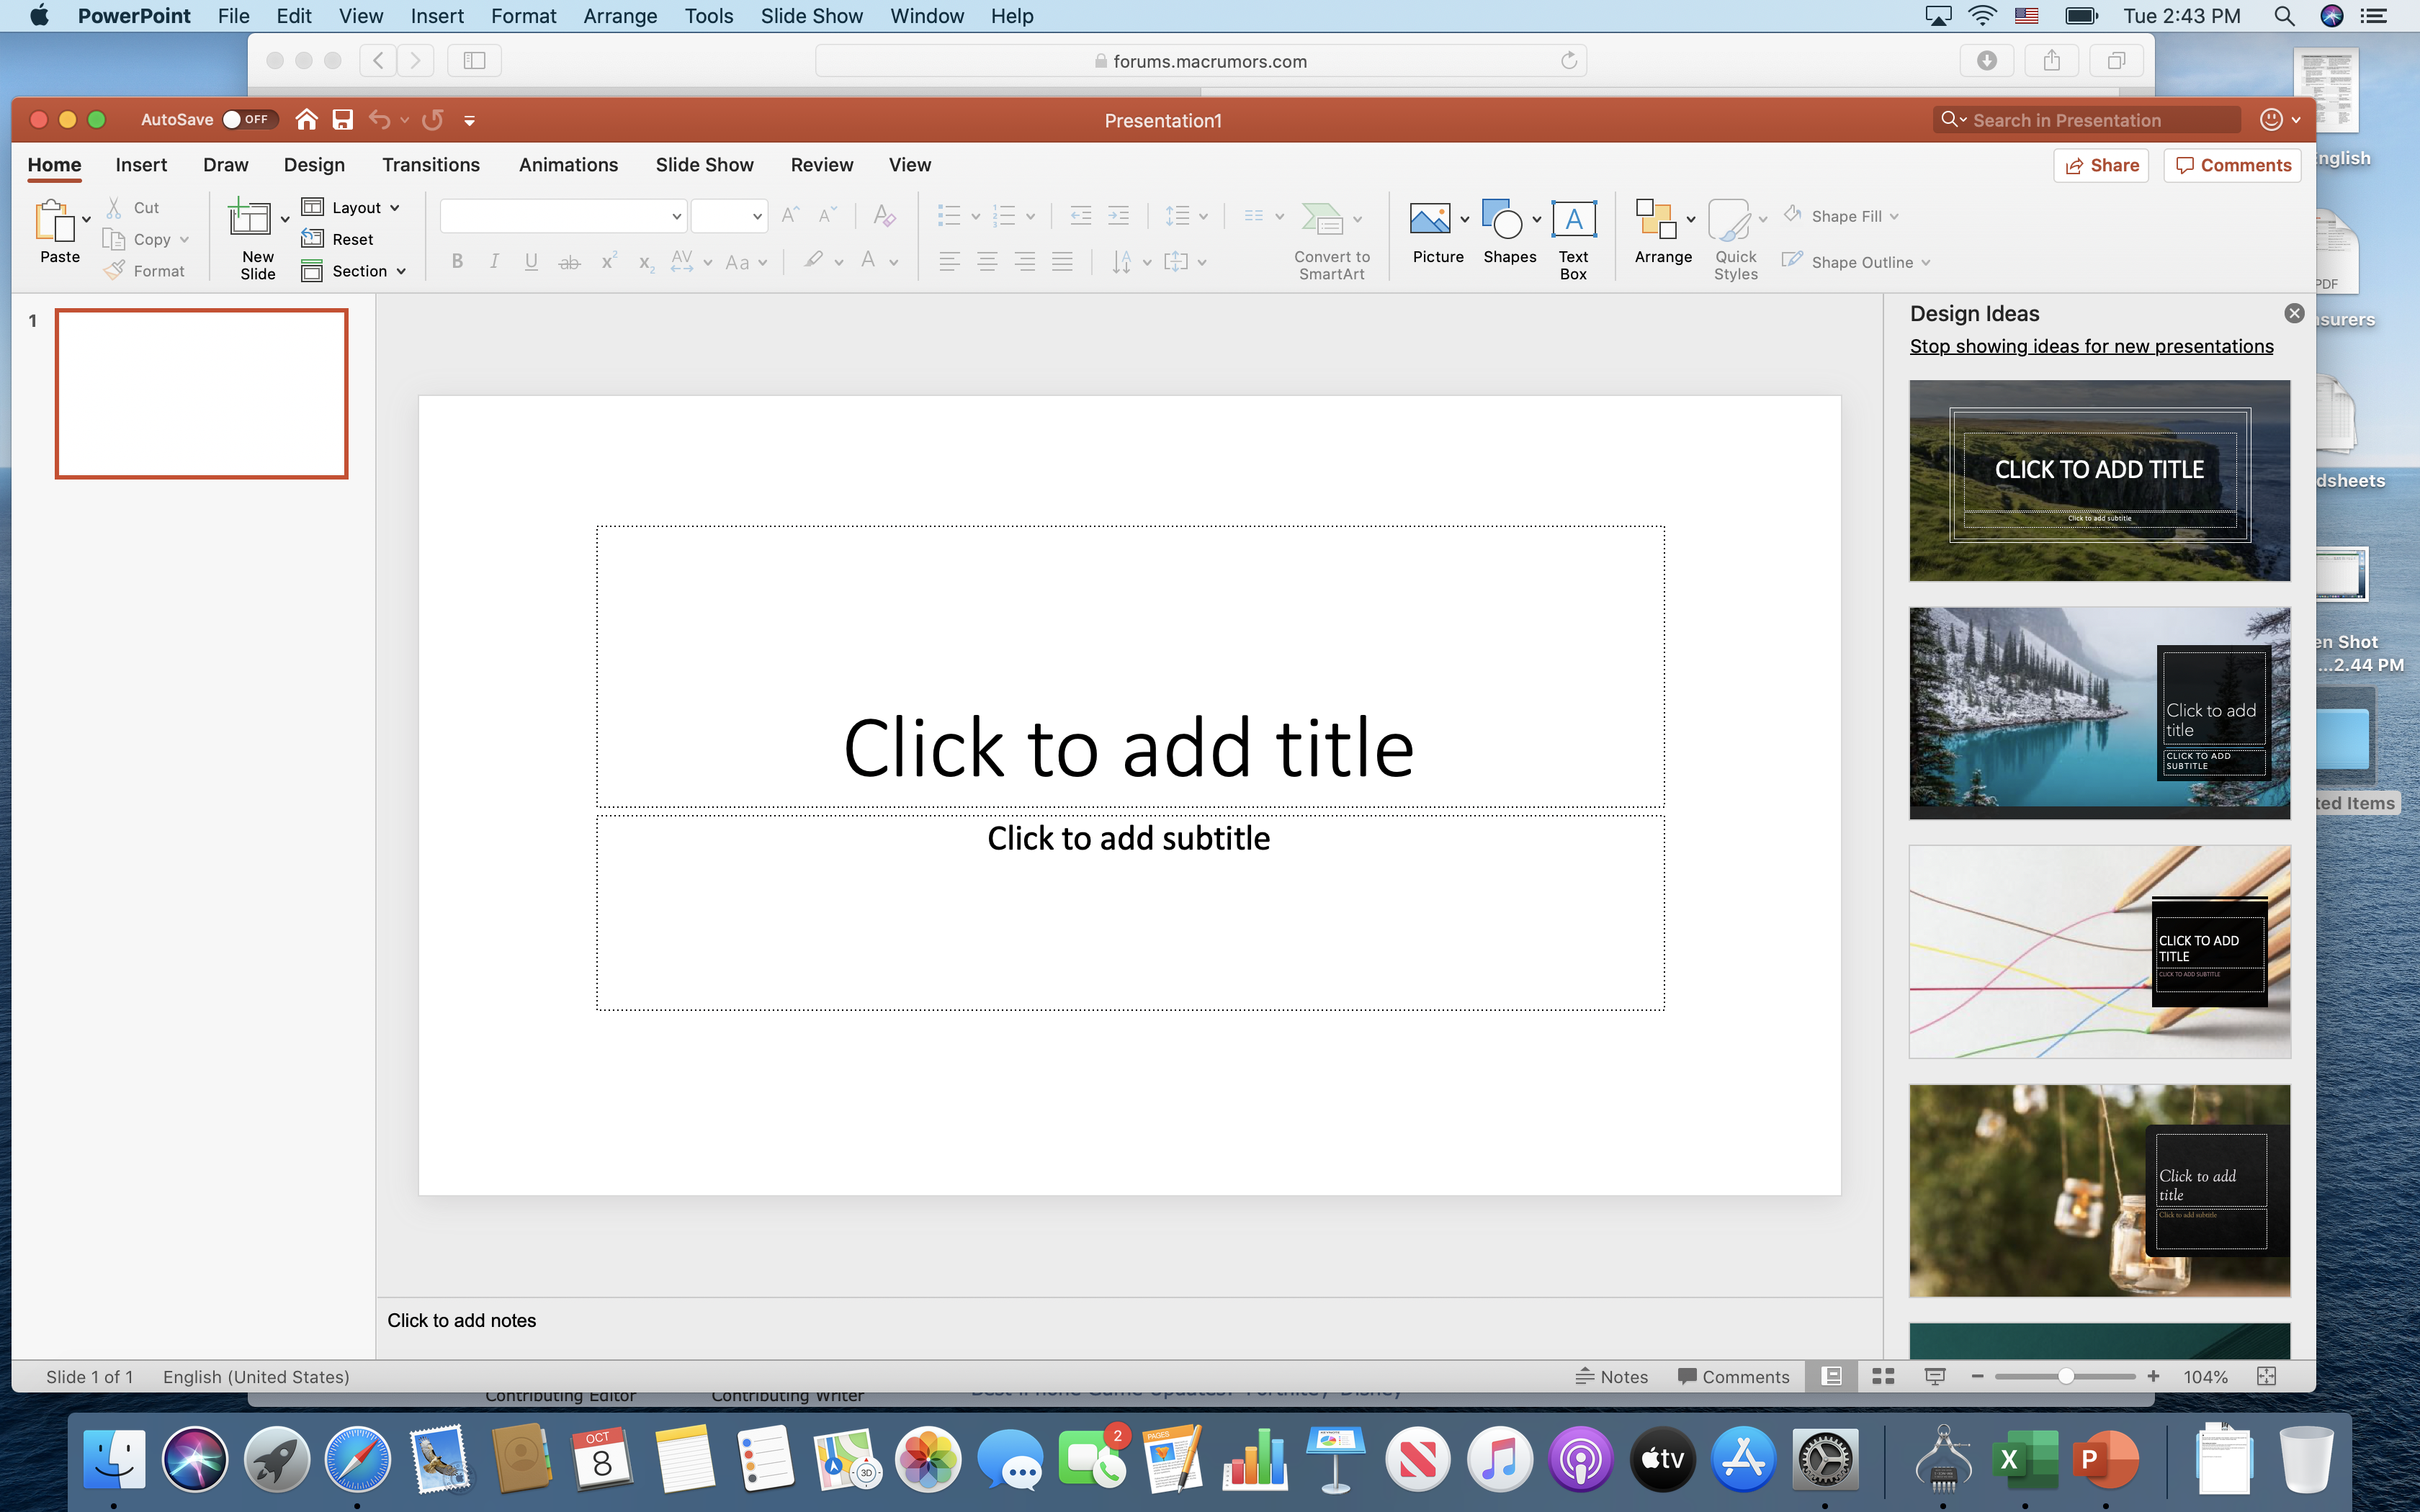This screenshot has height=1512, width=2420.
Task: Fit slide to current window
Action: (2267, 1377)
